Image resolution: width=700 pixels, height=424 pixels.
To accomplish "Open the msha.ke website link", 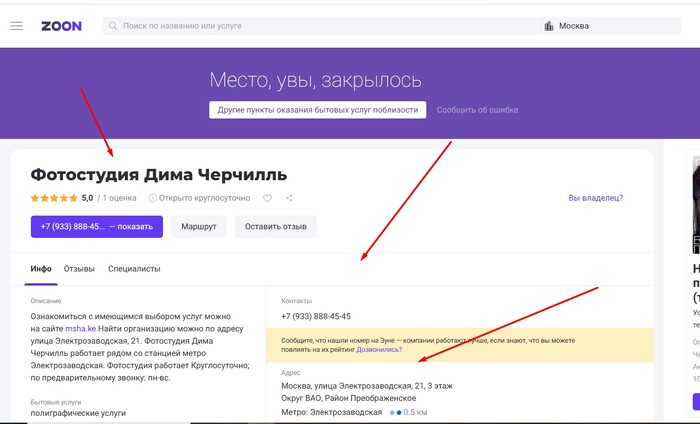I will click(81, 329).
